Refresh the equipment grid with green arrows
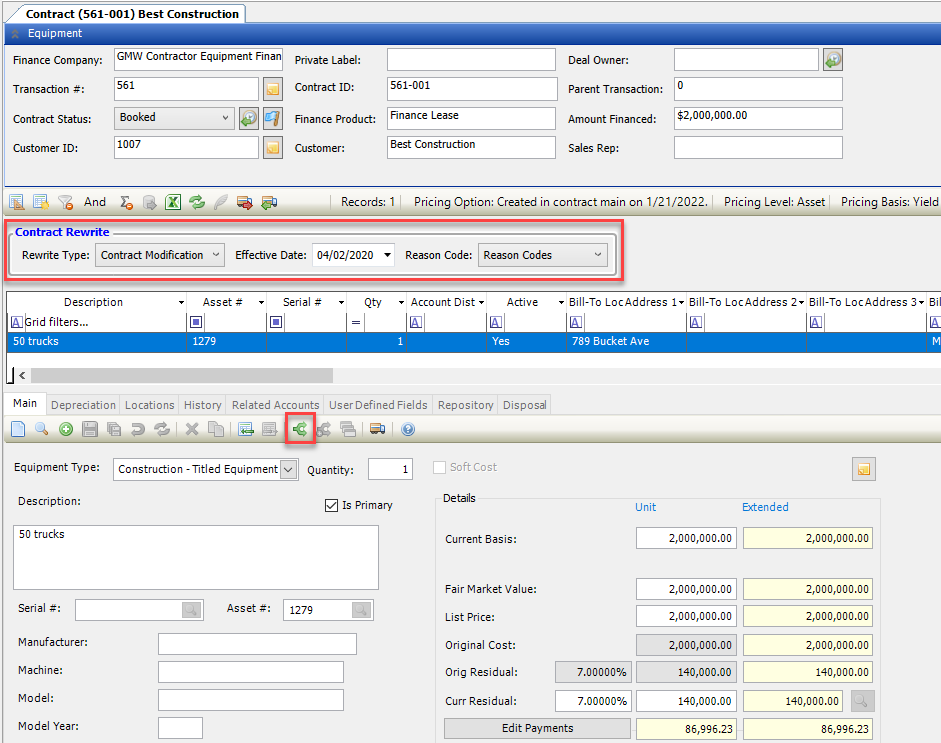The width and height of the screenshot is (941, 743). pos(197,202)
